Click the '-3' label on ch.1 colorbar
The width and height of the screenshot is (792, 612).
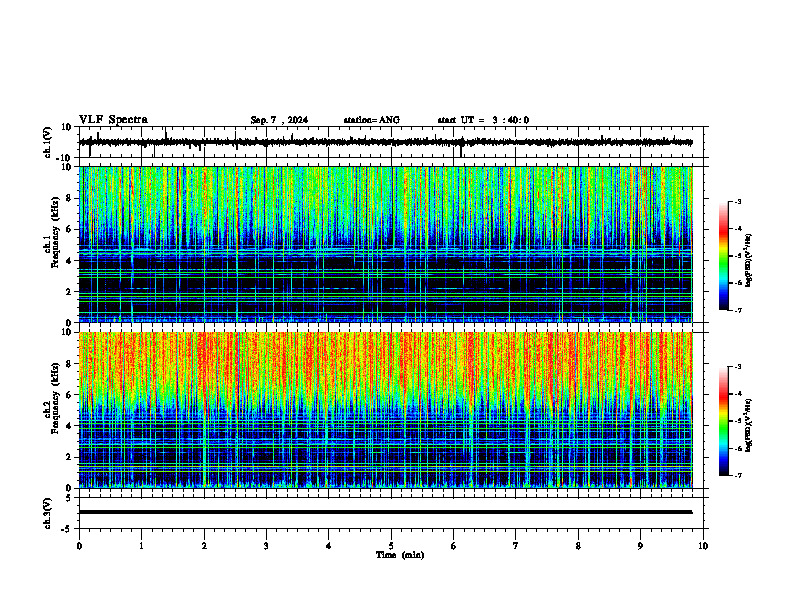737,201
